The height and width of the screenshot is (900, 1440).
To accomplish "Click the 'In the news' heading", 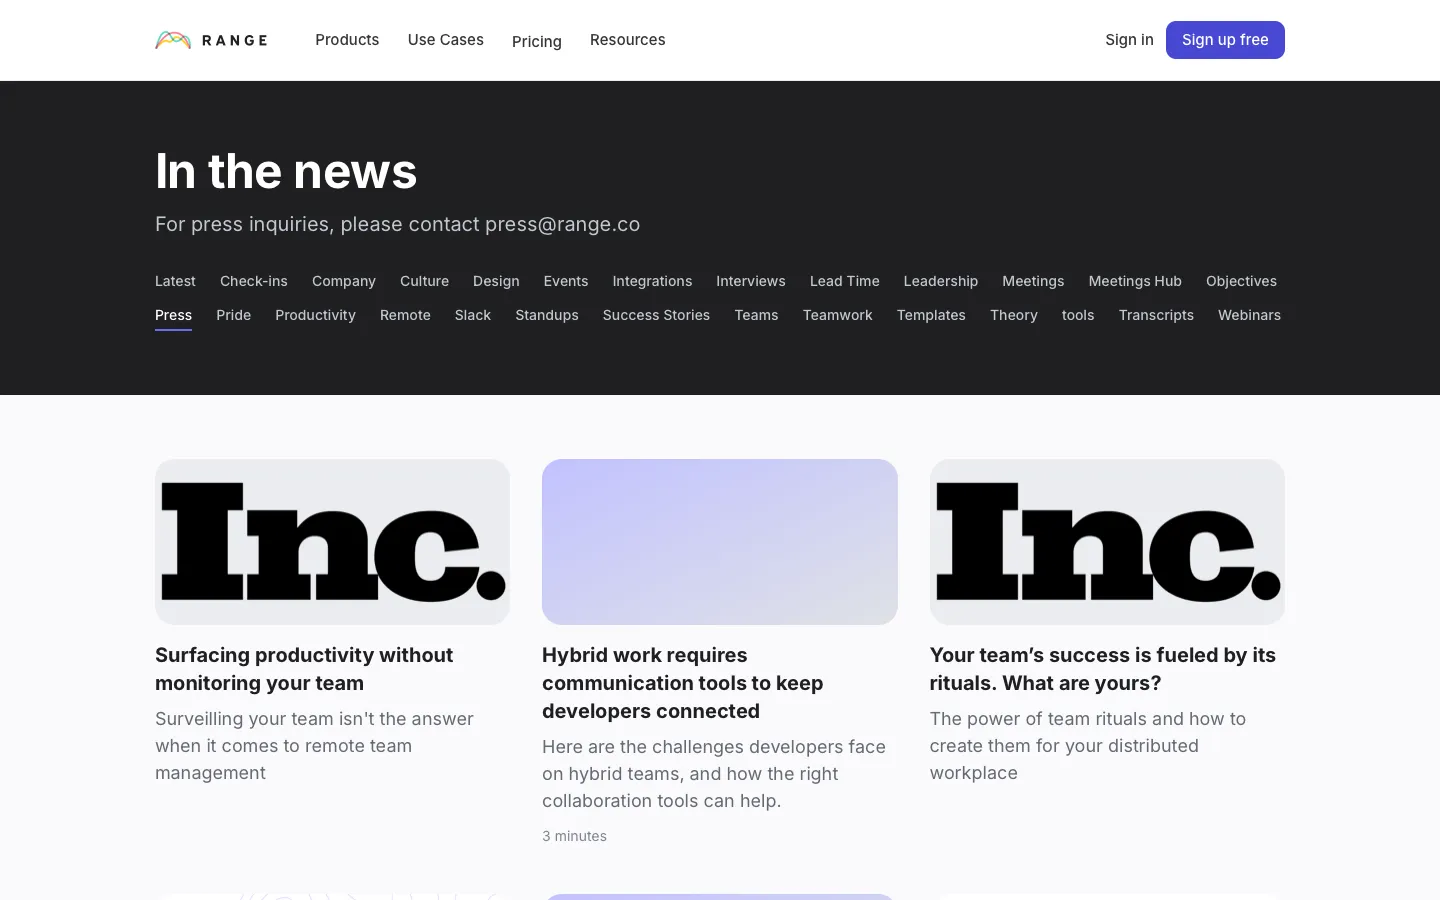I will (286, 171).
